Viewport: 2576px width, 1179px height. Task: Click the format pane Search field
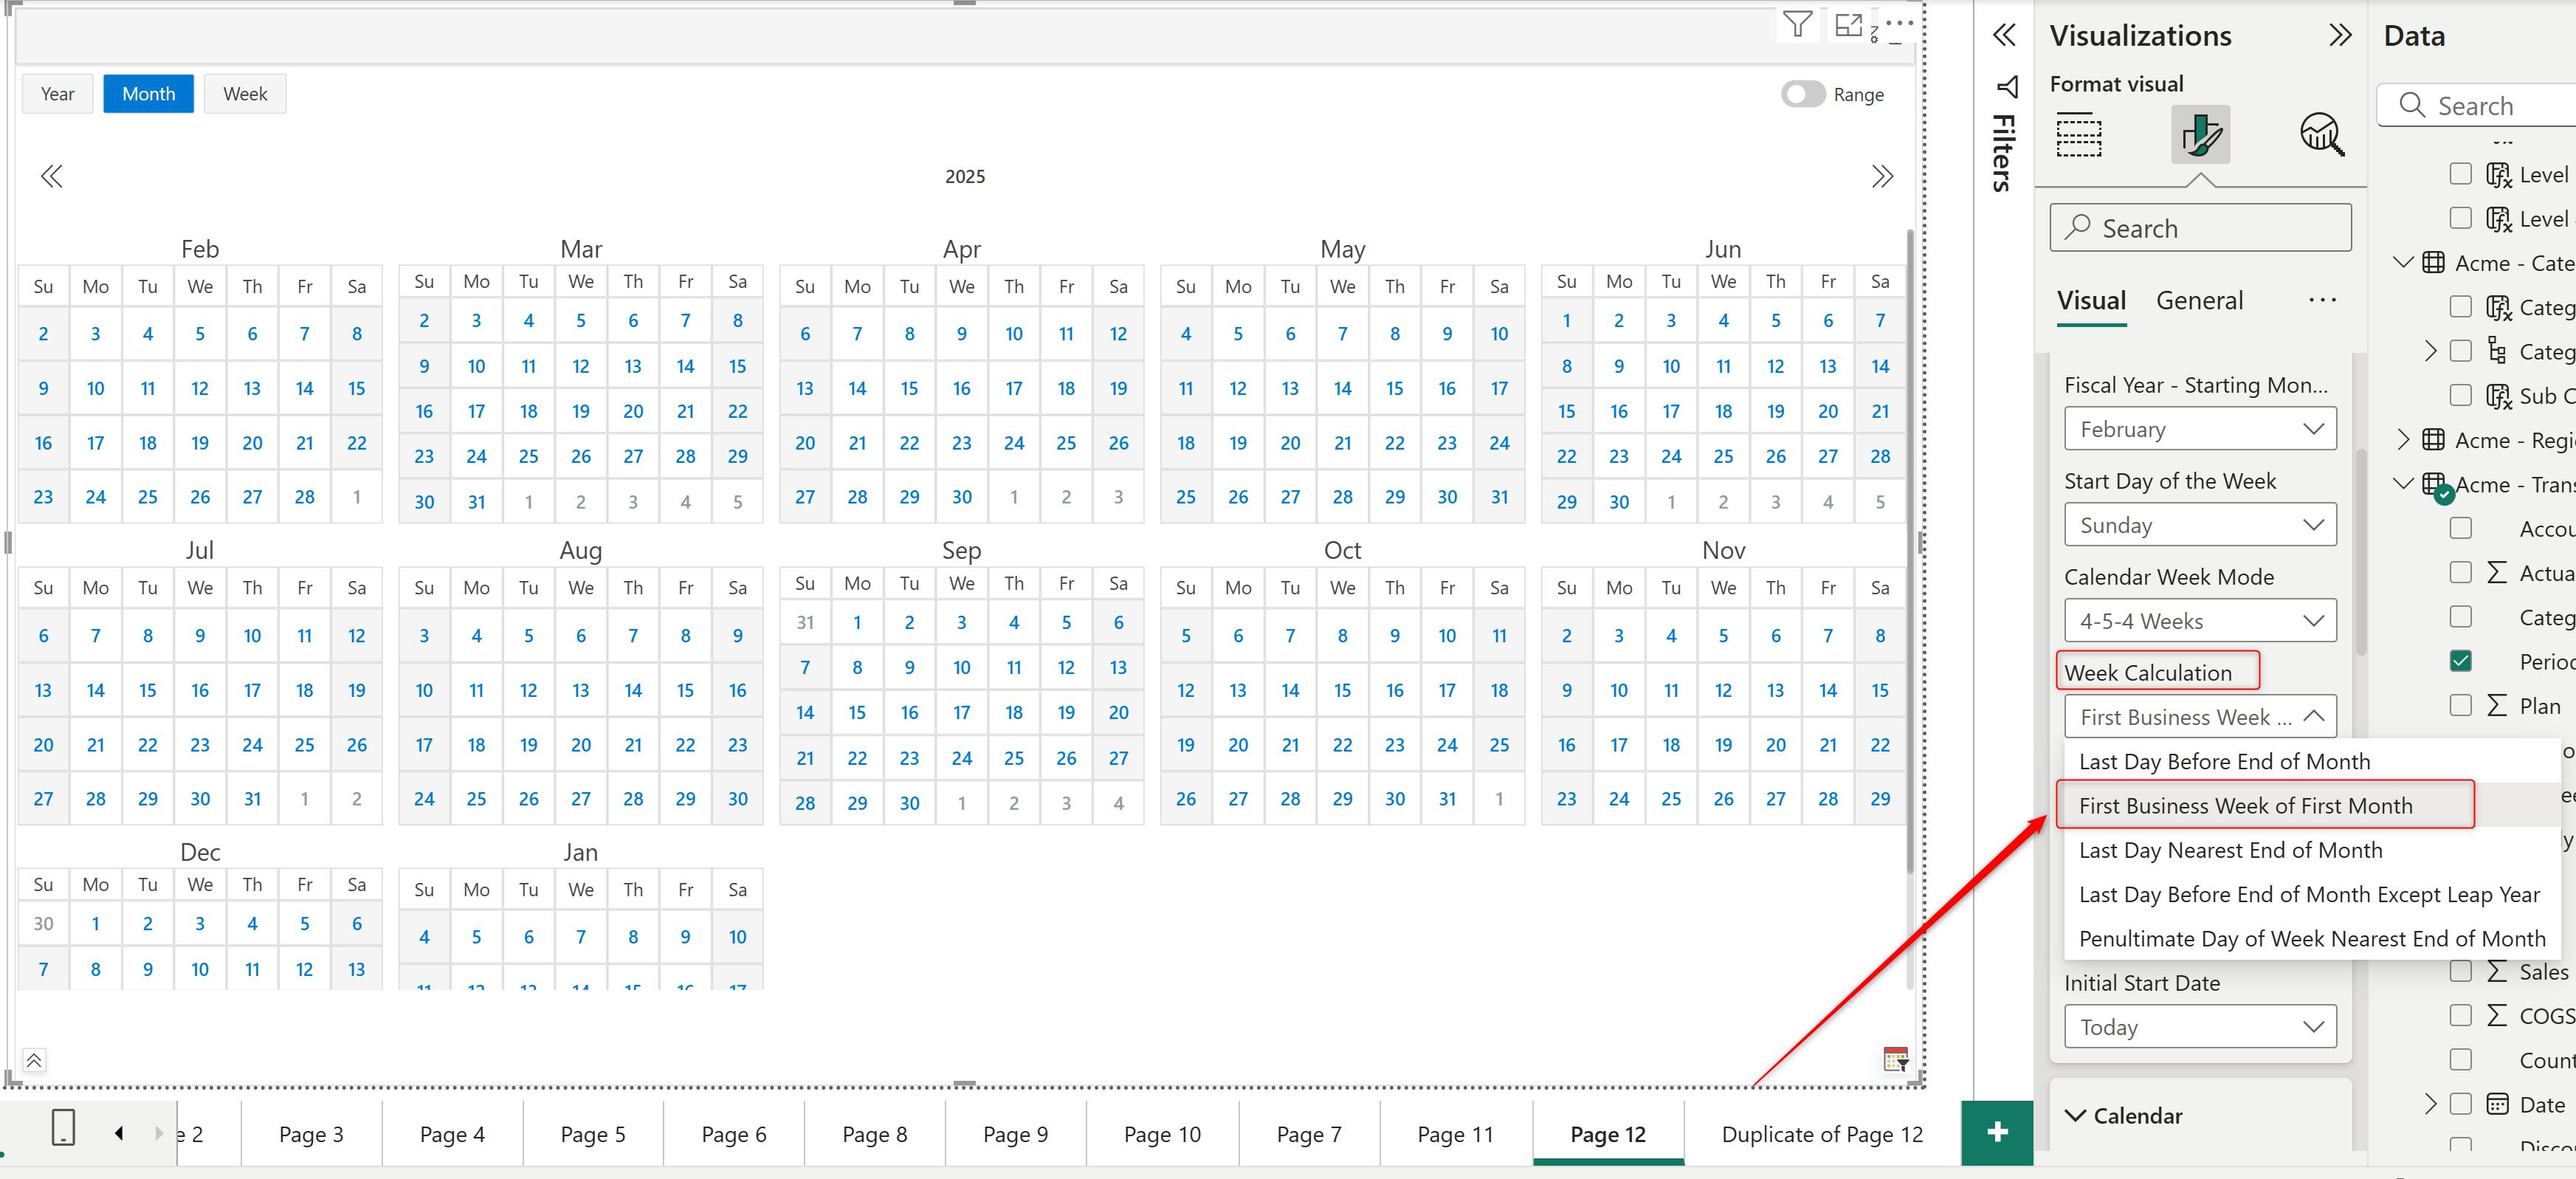(x=2199, y=229)
